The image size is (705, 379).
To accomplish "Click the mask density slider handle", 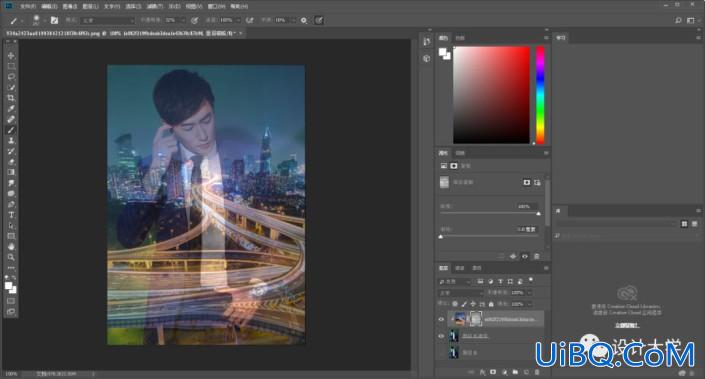I will coord(538,214).
